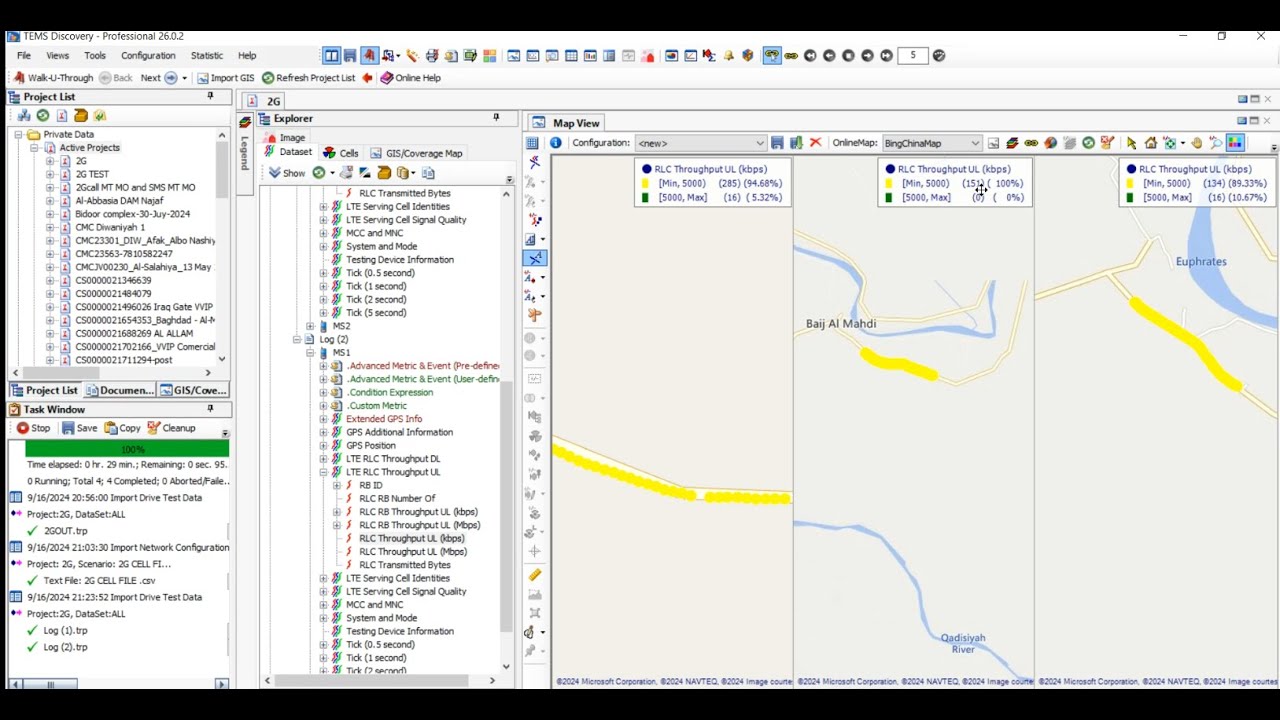Click the Next arrow in the walkthrough toolbar
This screenshot has width=1280, height=720.
(170, 78)
